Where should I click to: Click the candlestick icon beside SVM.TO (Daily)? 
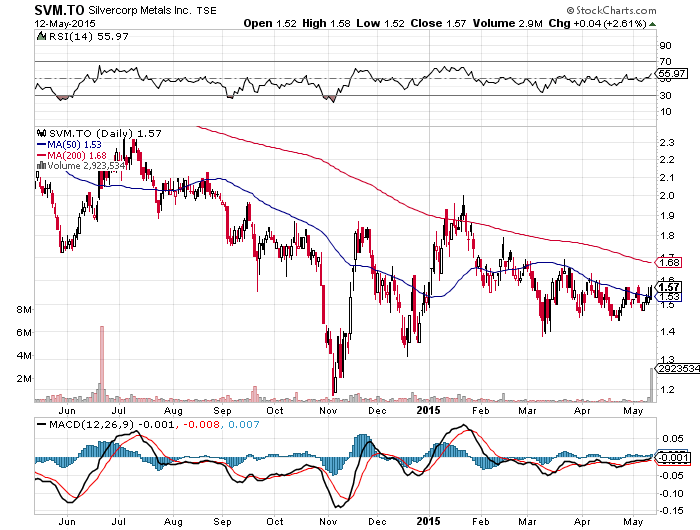42,133
